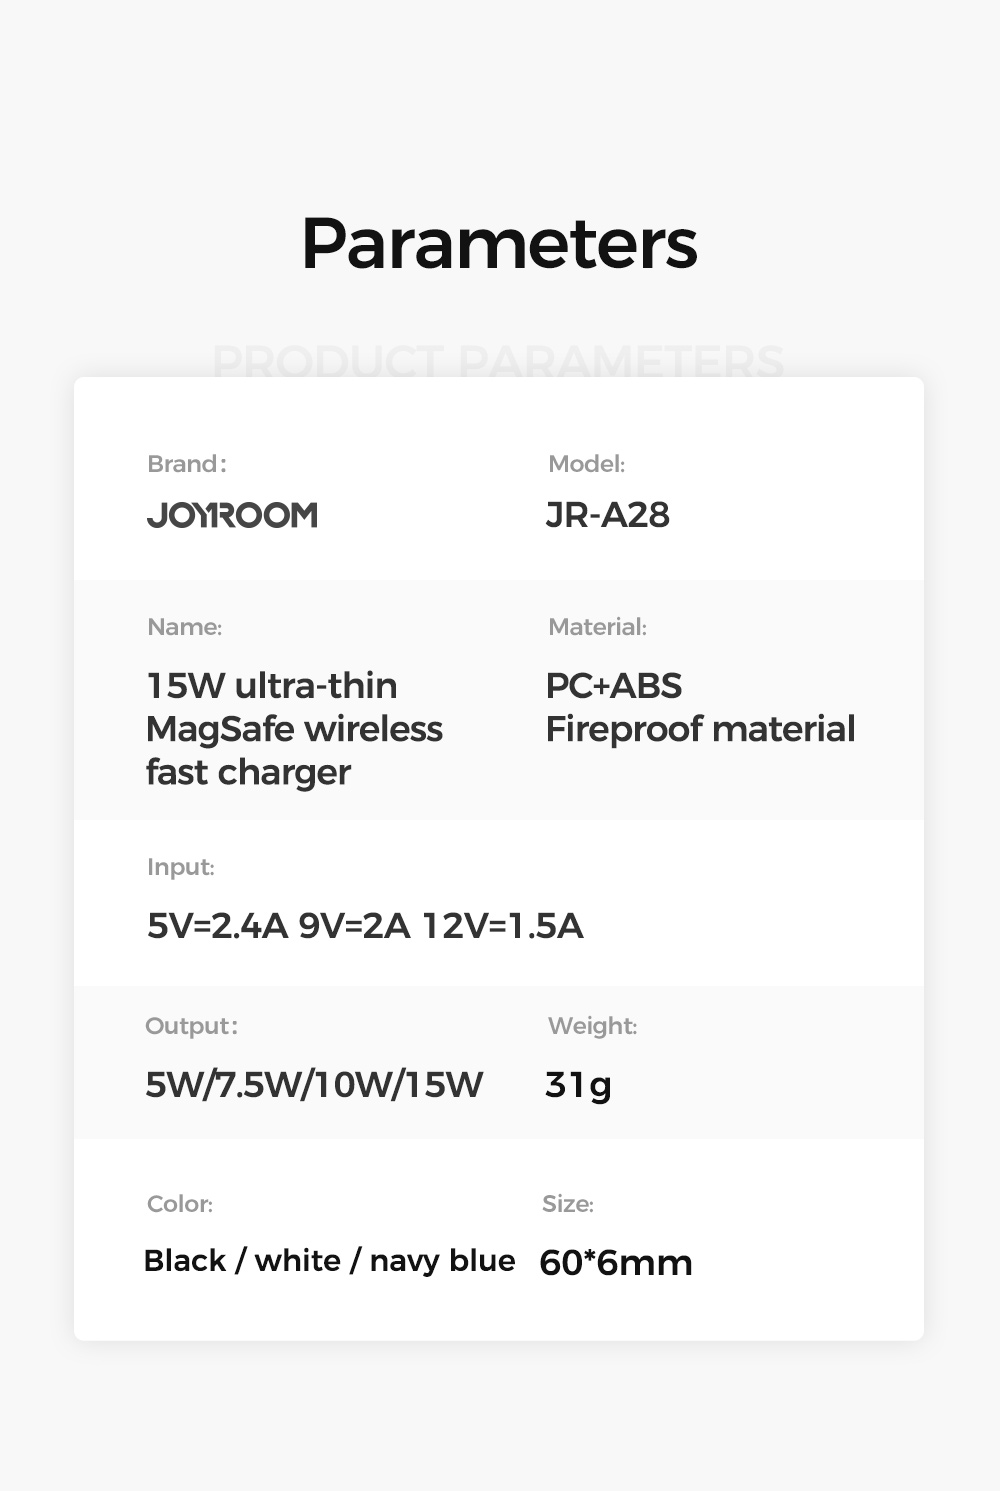Click the 5W/7.5W/10W/15W output value

coord(314,1084)
